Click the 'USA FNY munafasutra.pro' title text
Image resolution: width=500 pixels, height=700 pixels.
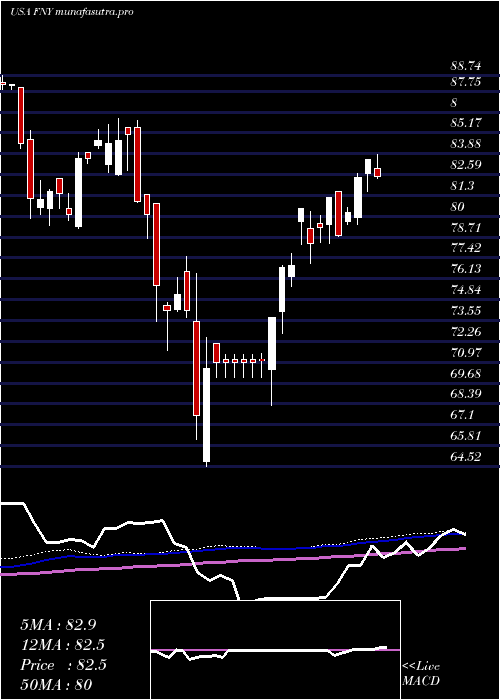pos(71,12)
